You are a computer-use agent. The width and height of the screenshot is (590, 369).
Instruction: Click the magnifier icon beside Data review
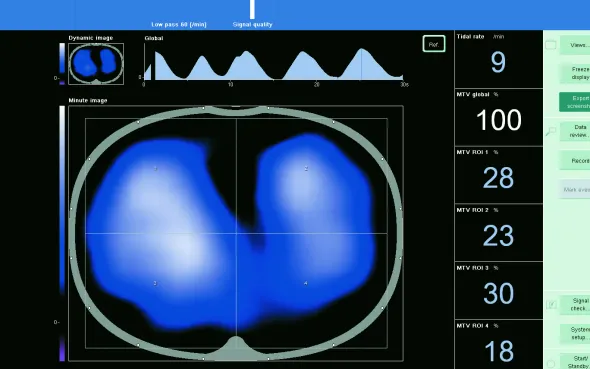pos(551,131)
